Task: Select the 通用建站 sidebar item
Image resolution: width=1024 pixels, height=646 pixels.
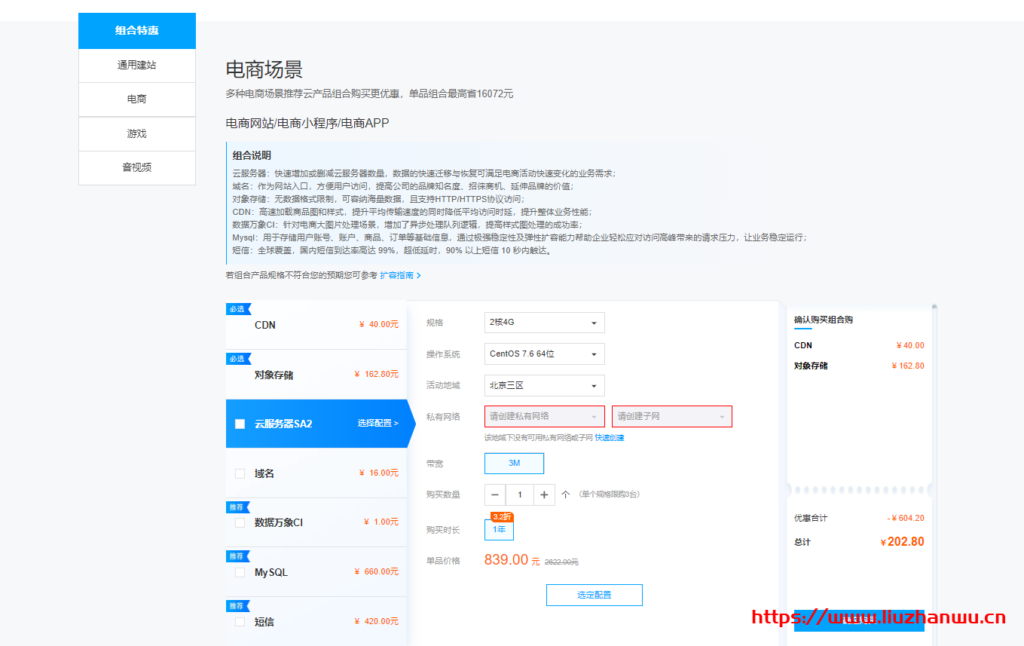Action: [x=136, y=65]
